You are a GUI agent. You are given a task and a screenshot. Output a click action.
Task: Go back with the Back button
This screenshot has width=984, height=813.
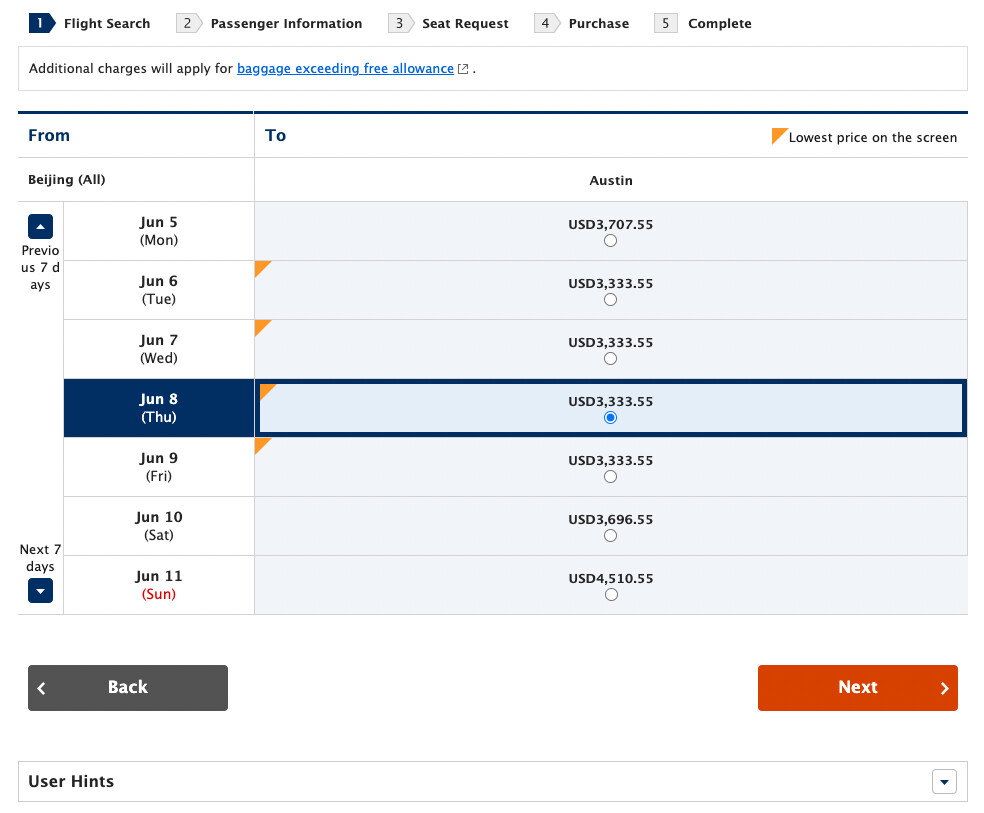pos(128,688)
